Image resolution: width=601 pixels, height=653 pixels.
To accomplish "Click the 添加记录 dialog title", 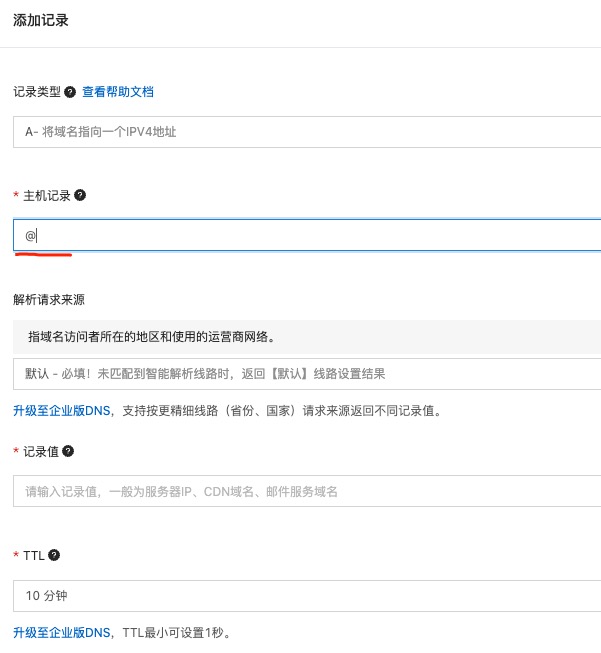I will [x=40, y=20].
